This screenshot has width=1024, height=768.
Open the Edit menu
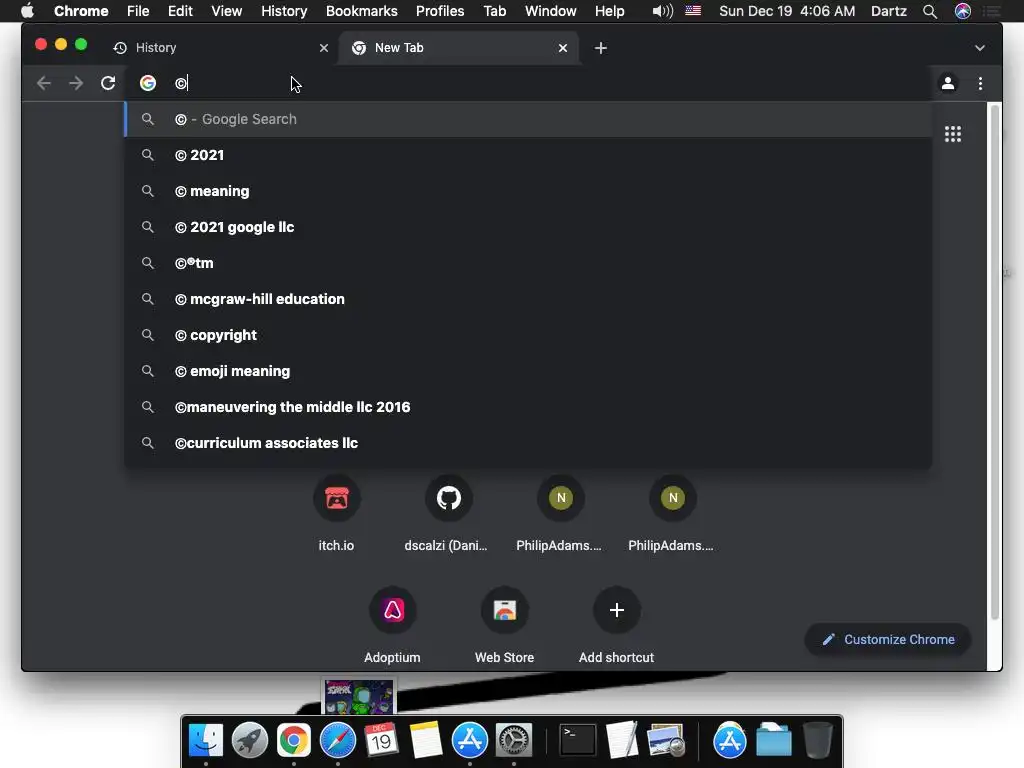[180, 11]
